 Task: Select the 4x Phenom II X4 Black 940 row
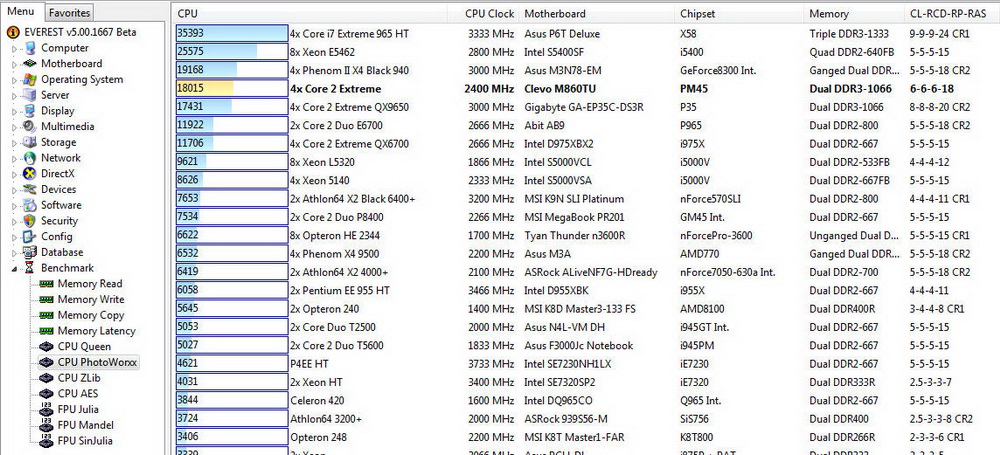pos(587,70)
